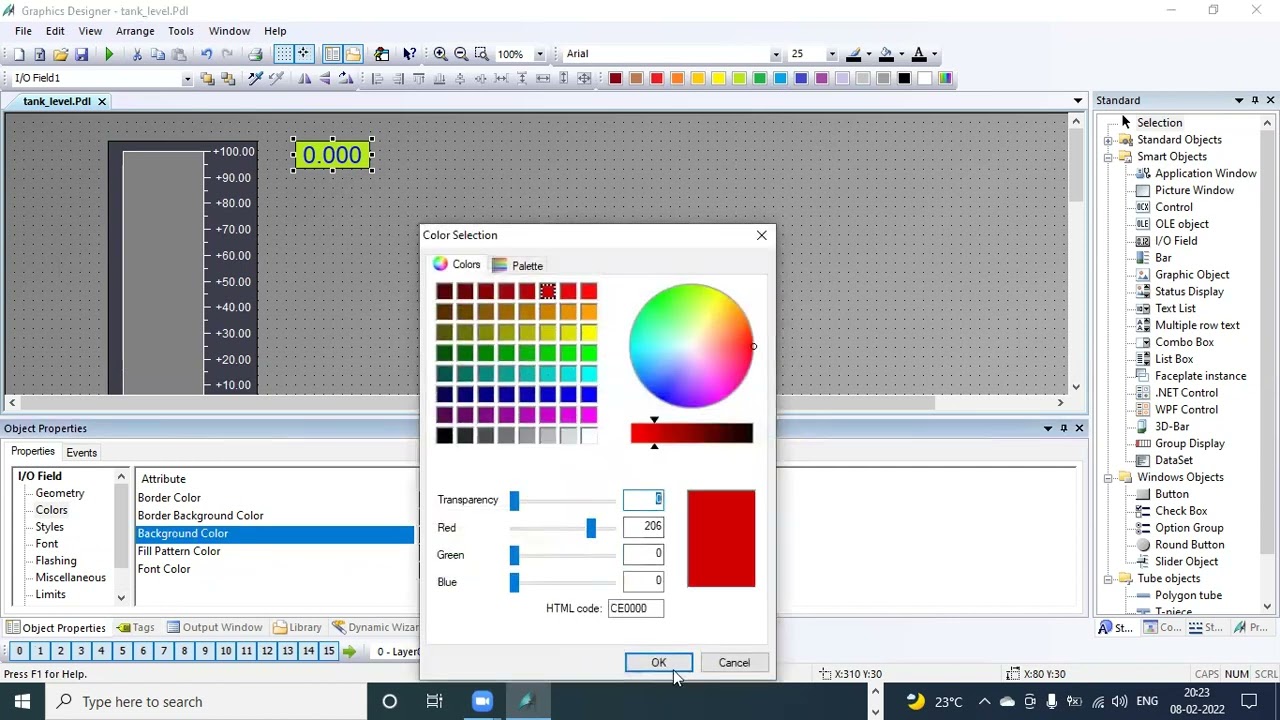Click the bring to front layering icon
The width and height of the screenshot is (1280, 720).
pyautogui.click(x=207, y=78)
